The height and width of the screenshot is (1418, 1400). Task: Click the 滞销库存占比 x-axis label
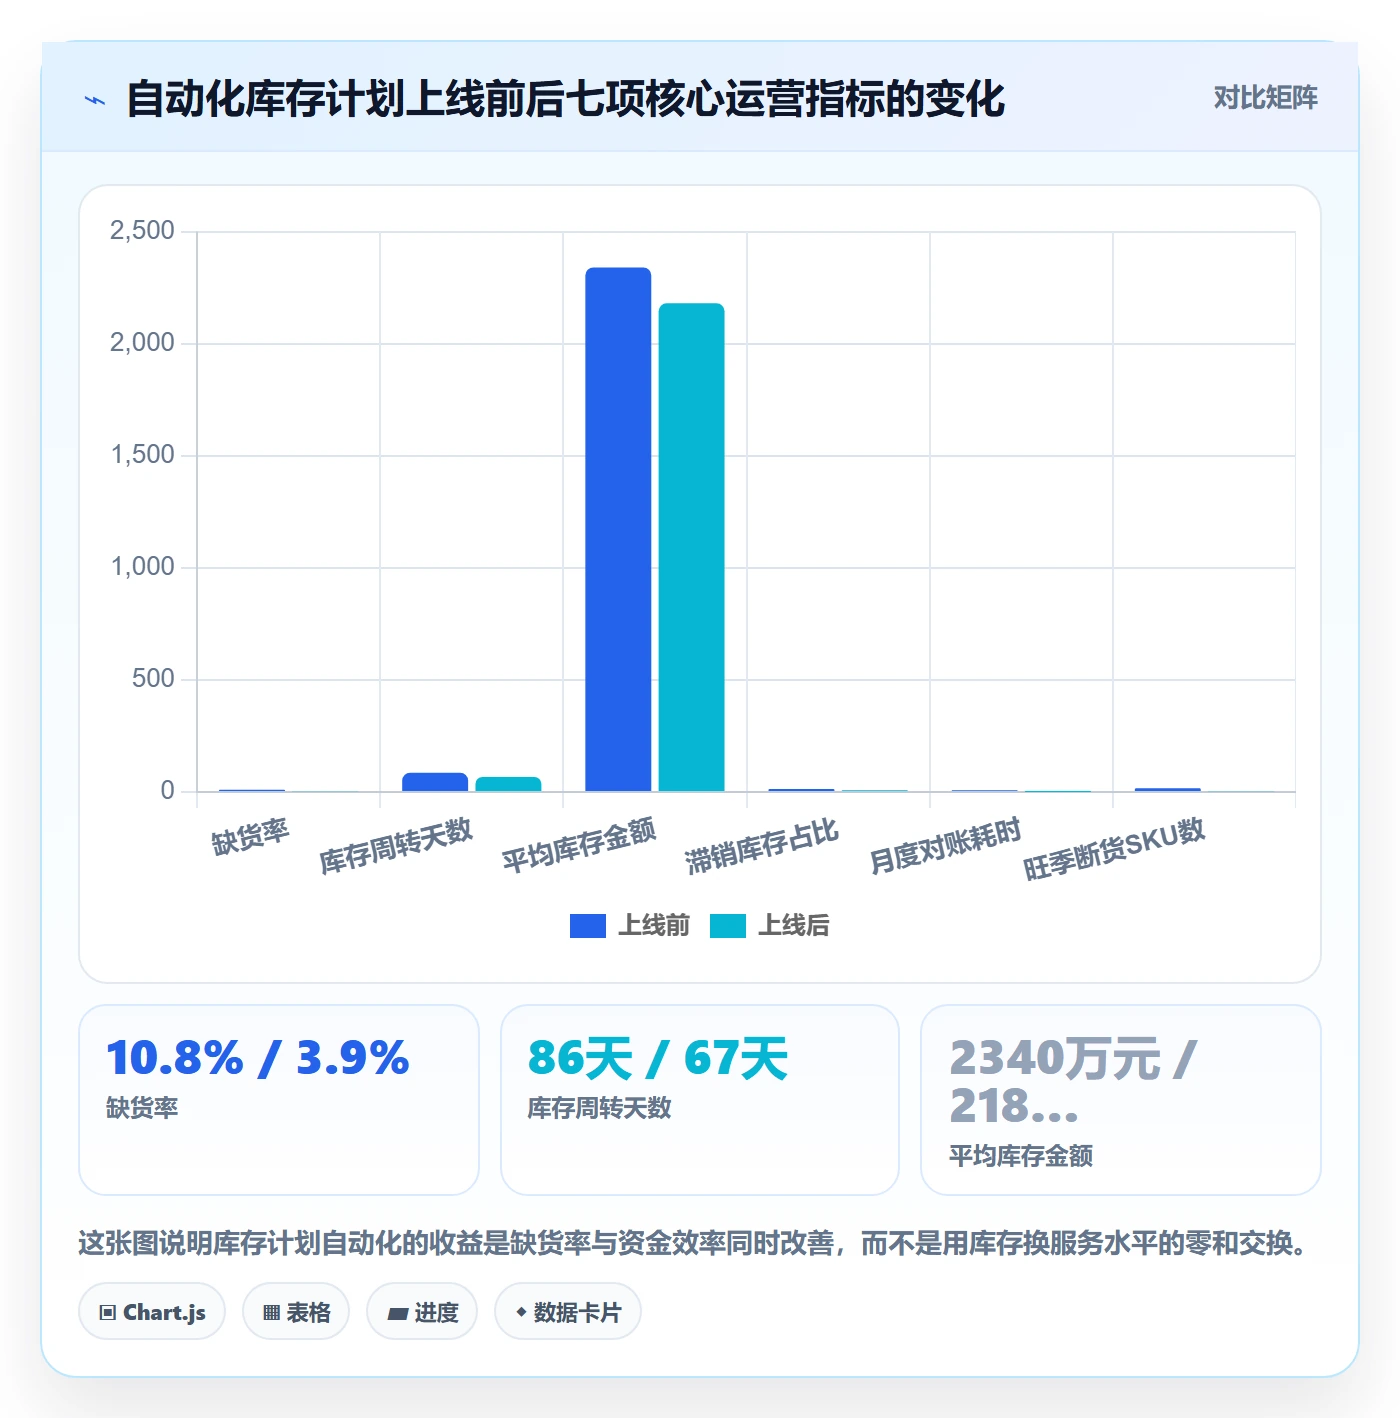762,846
